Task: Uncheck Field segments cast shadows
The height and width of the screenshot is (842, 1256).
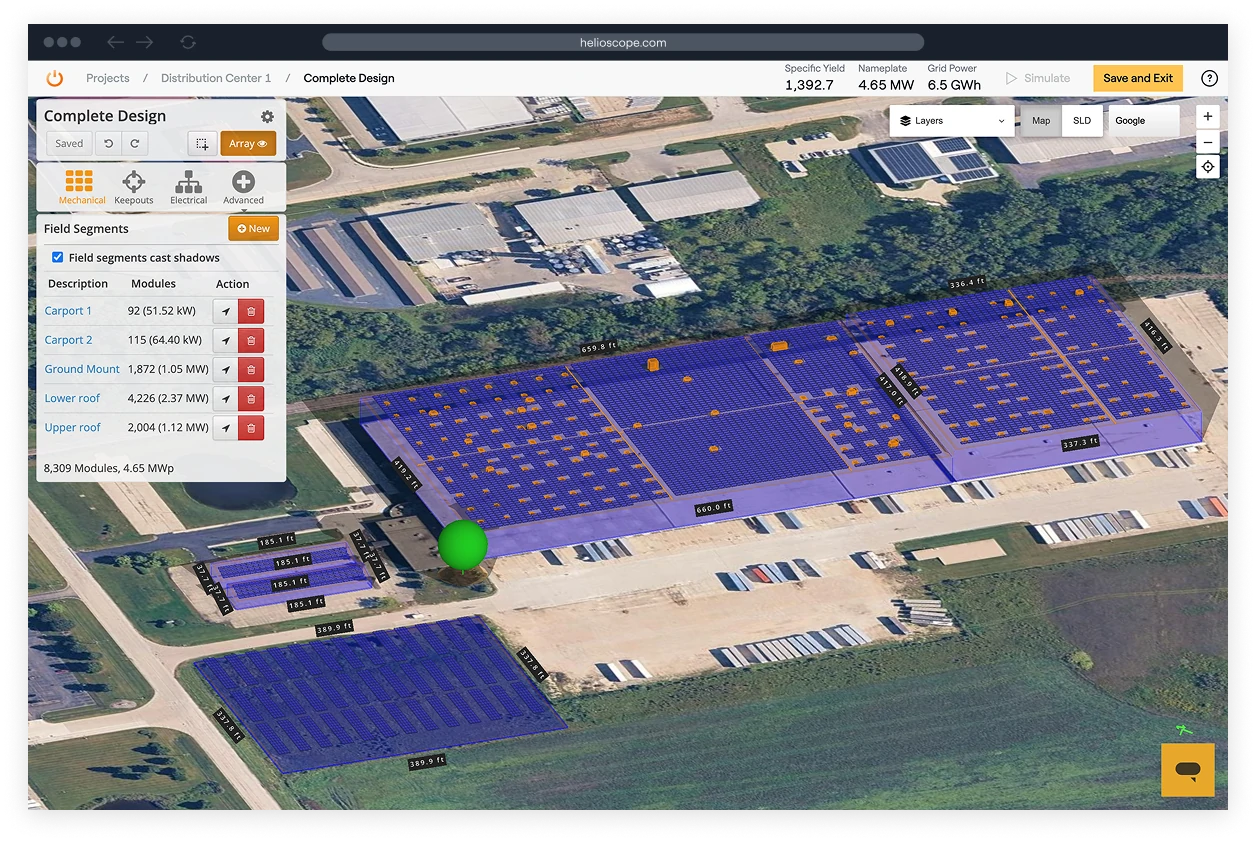Action: [x=57, y=257]
